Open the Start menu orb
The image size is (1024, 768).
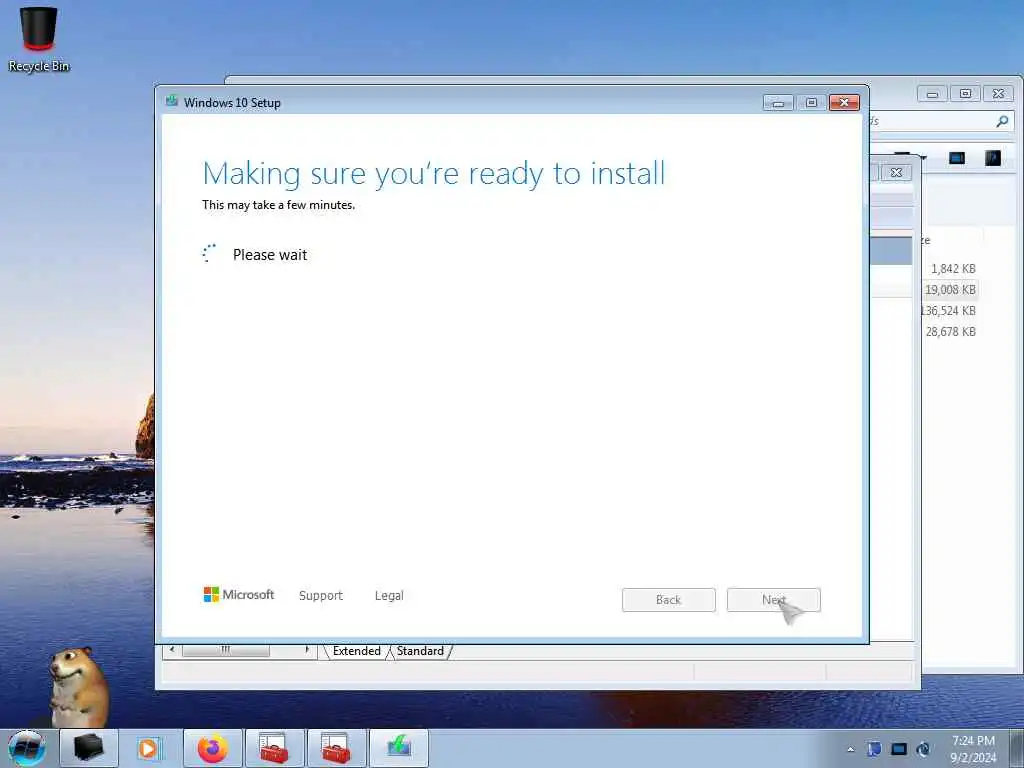[27, 748]
